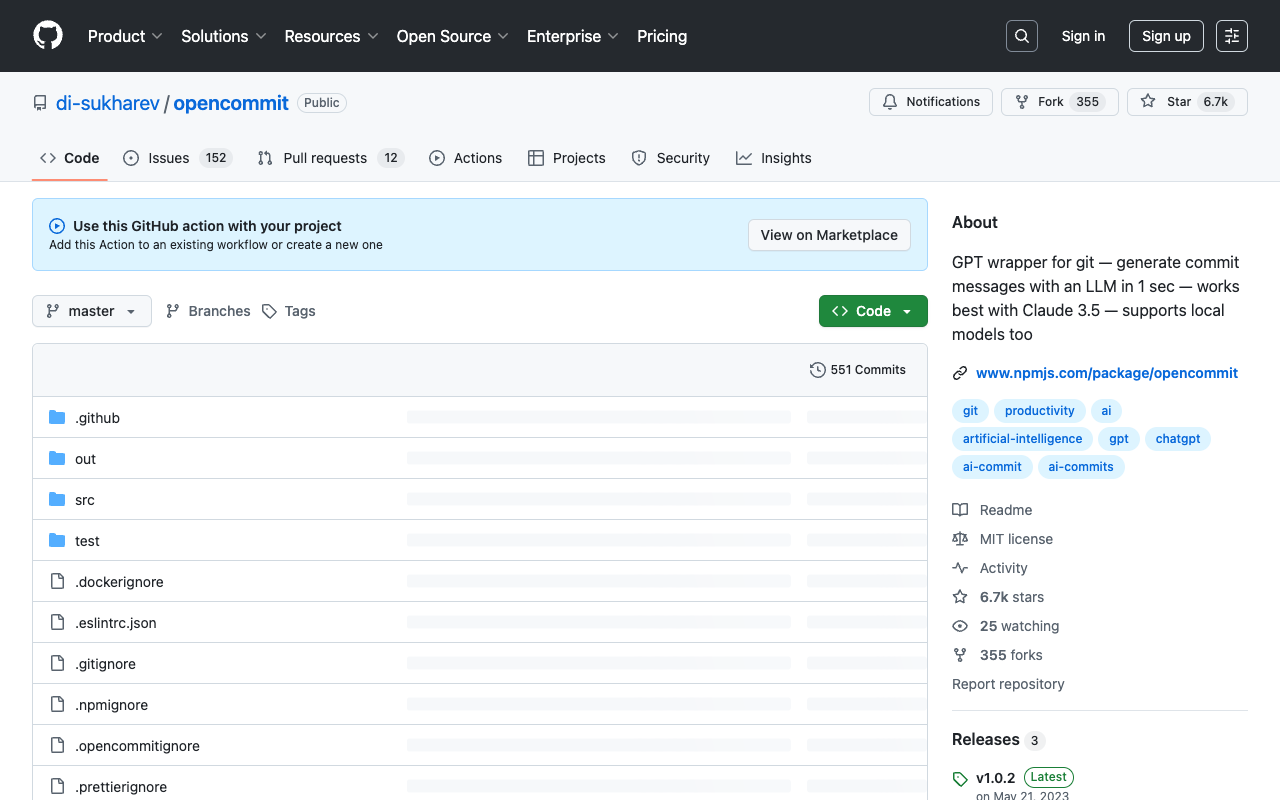Open the 6.7k stars link
1280x800 pixels.
pos(1012,597)
